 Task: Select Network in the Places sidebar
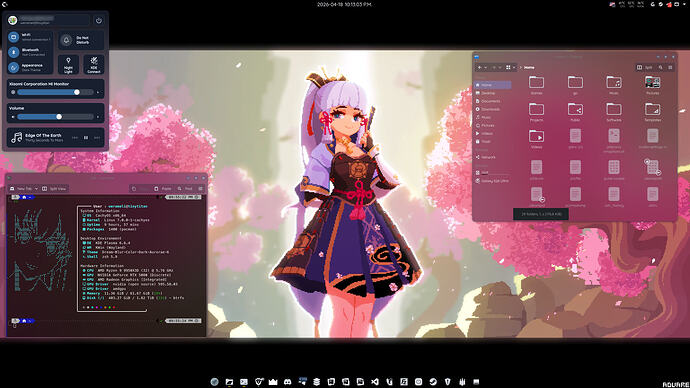click(x=493, y=157)
